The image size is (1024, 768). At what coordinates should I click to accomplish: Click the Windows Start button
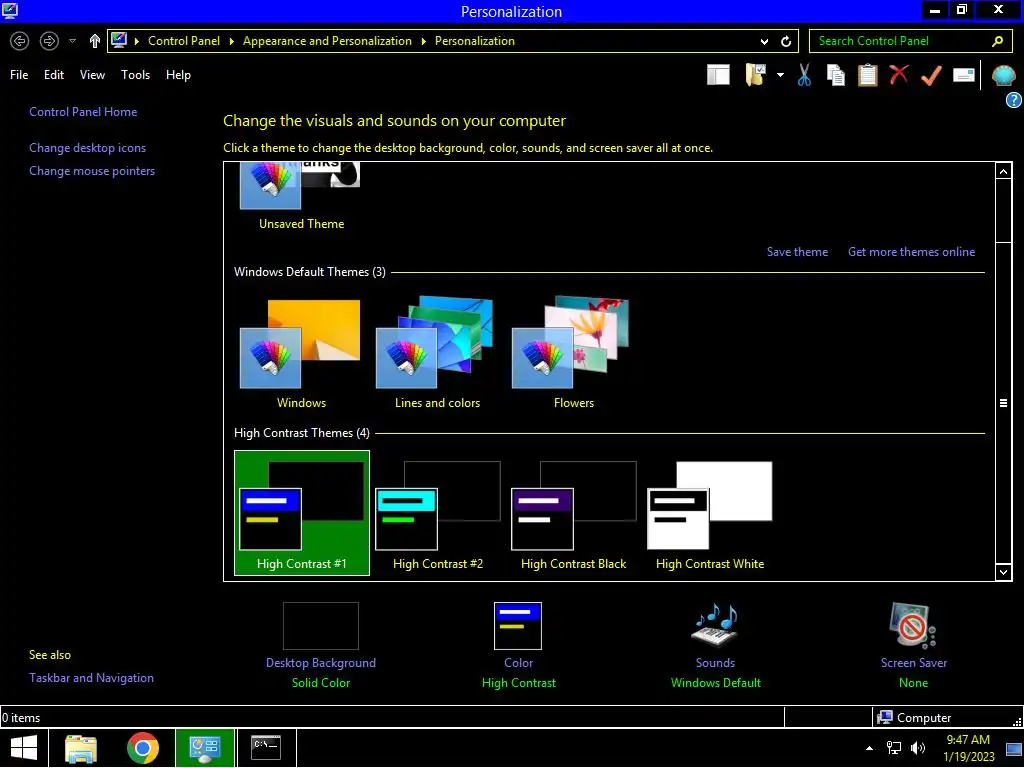(24, 748)
